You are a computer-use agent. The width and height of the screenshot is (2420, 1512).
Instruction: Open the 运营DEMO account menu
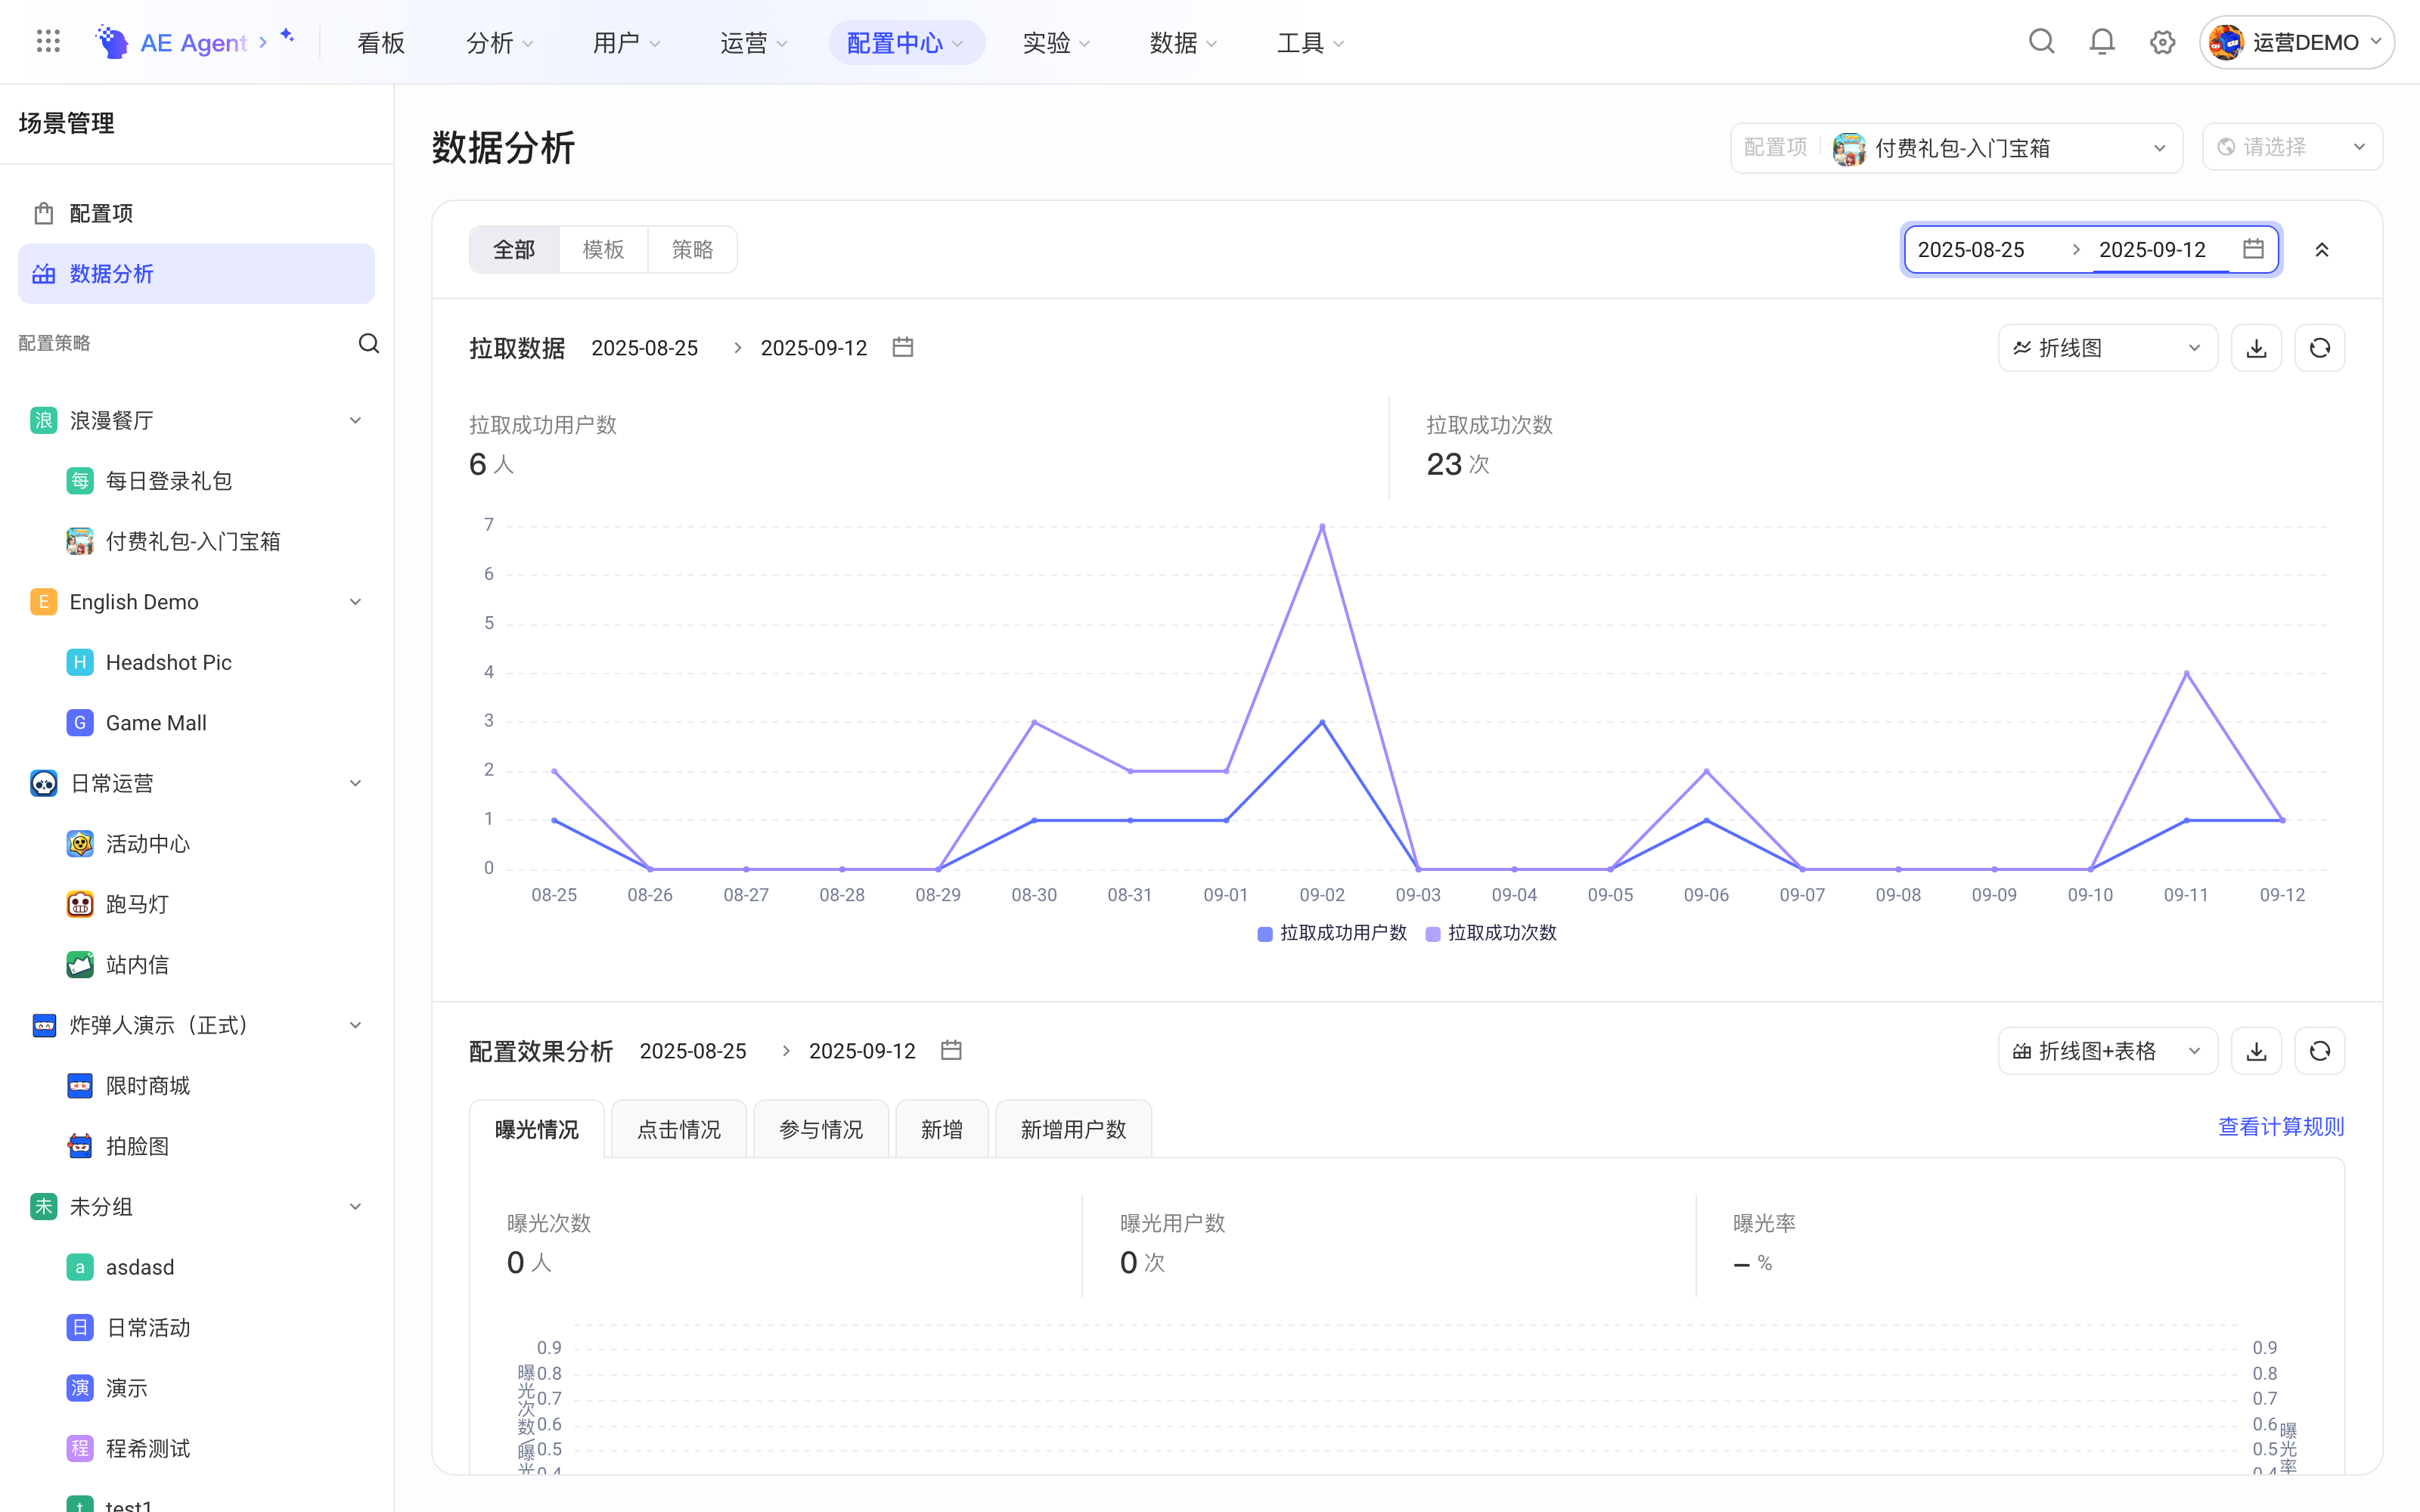tap(2296, 42)
